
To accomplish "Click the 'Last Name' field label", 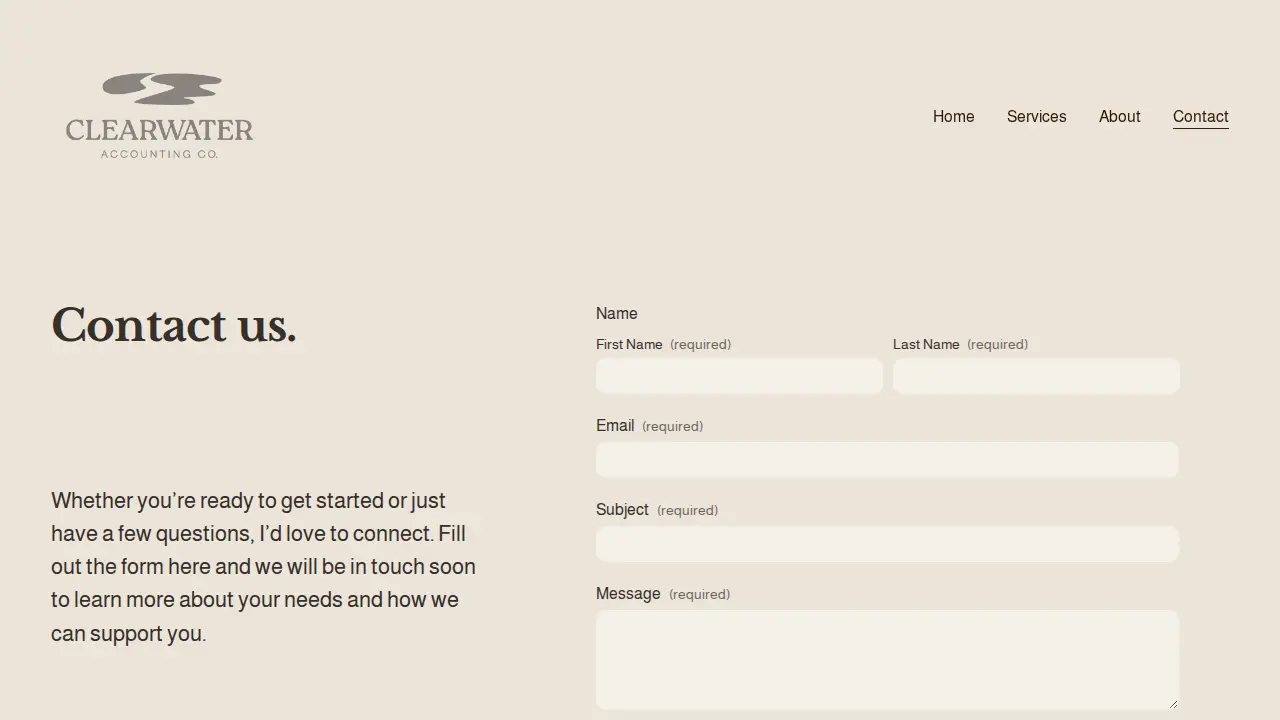I will click(x=926, y=344).
